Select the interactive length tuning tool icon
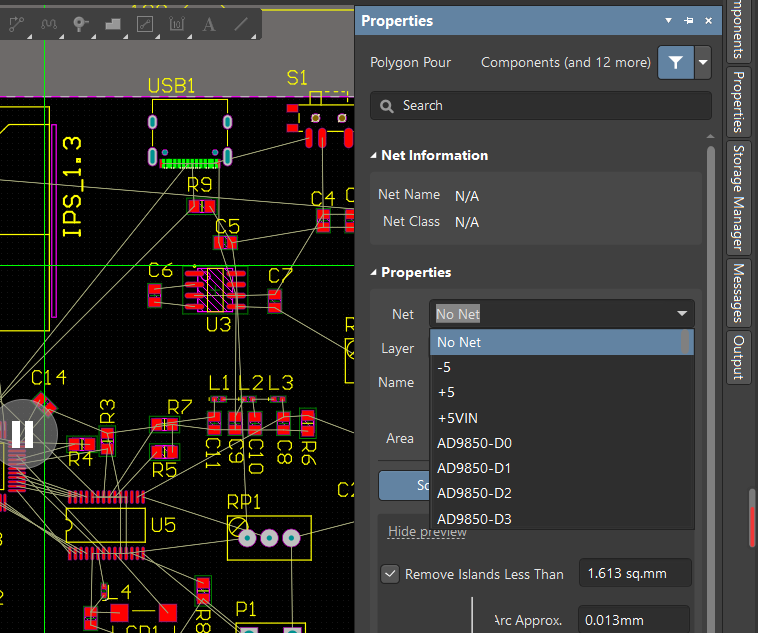Image resolution: width=758 pixels, height=633 pixels. click(x=48, y=24)
